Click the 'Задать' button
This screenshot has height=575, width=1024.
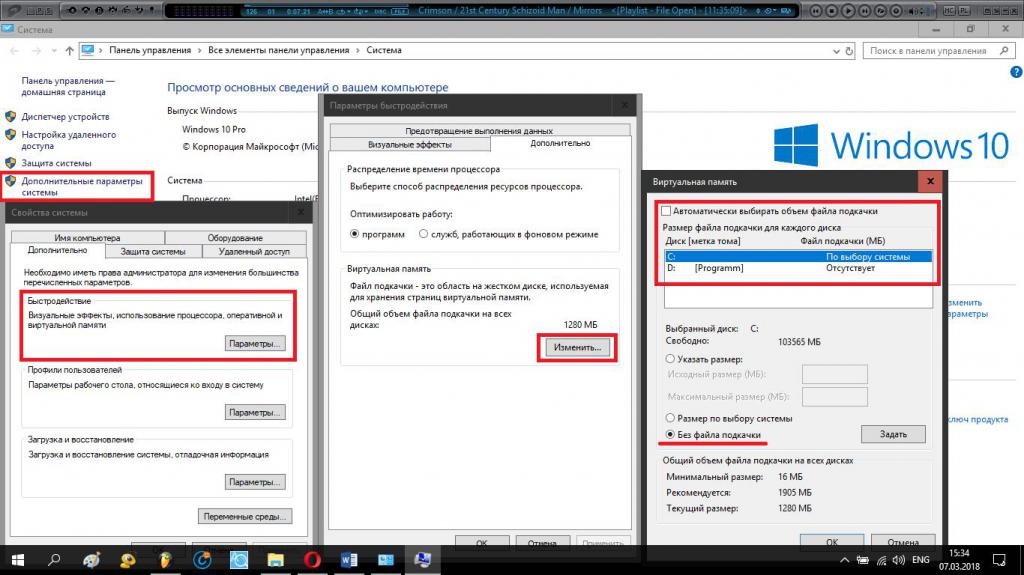(893, 434)
